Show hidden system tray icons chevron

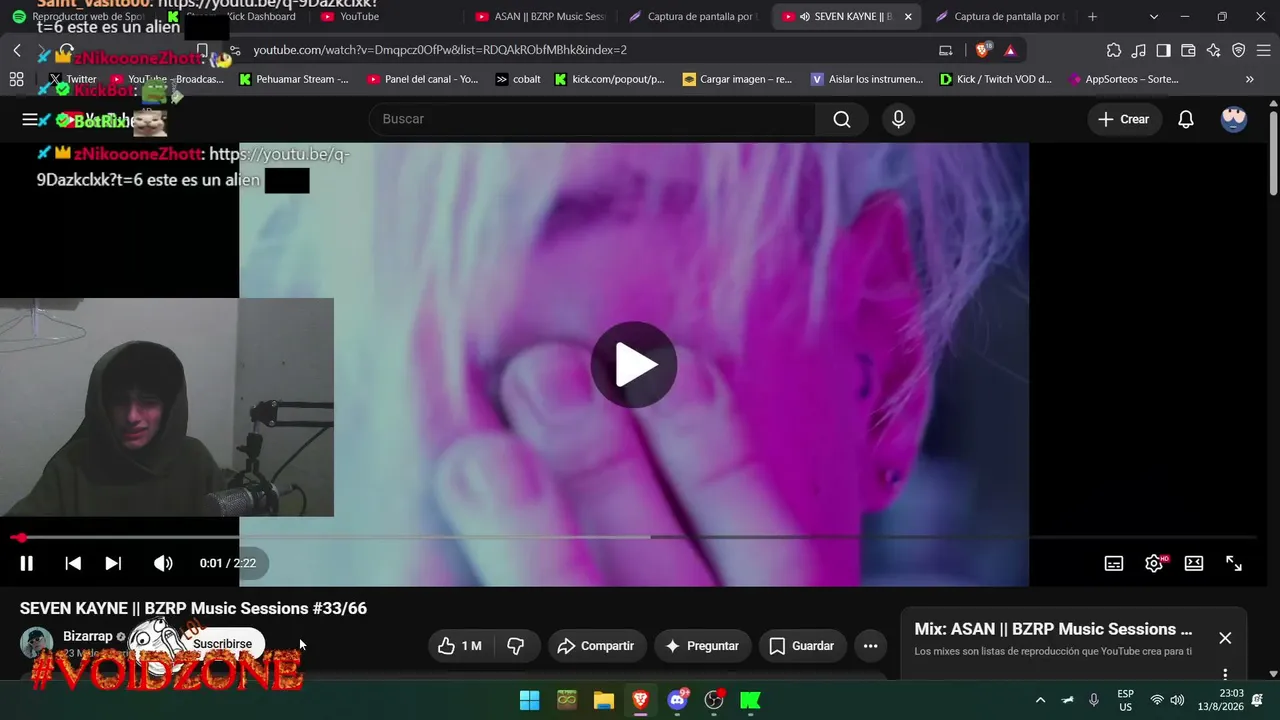tap(1040, 700)
